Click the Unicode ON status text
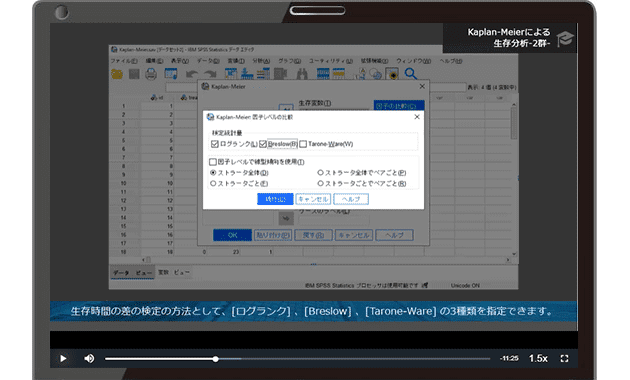 (465, 286)
